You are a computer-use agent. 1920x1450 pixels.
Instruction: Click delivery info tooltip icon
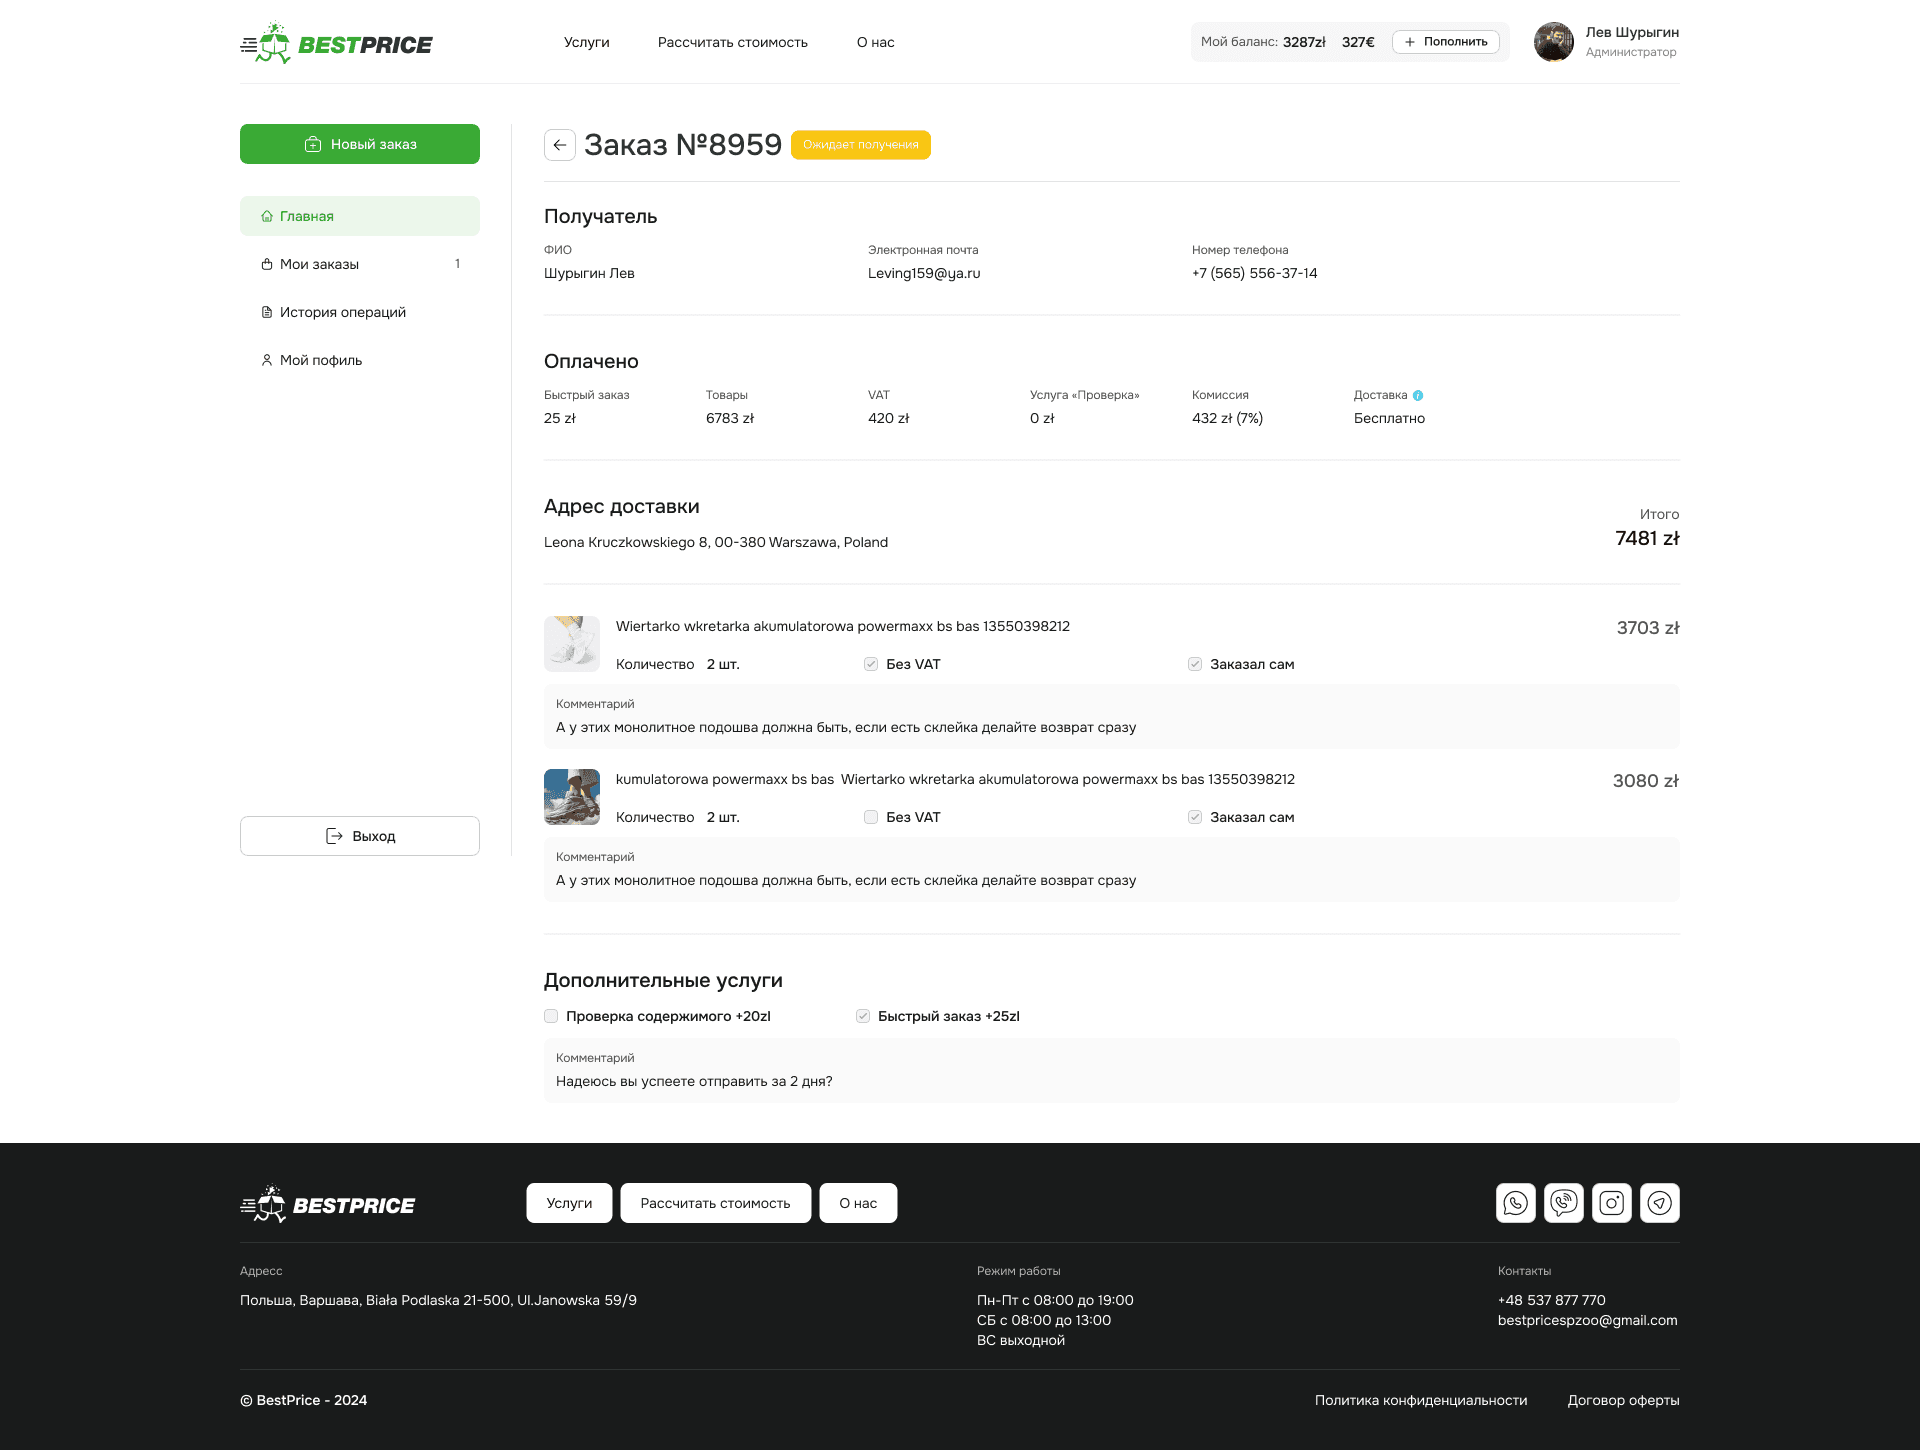pyautogui.click(x=1418, y=395)
